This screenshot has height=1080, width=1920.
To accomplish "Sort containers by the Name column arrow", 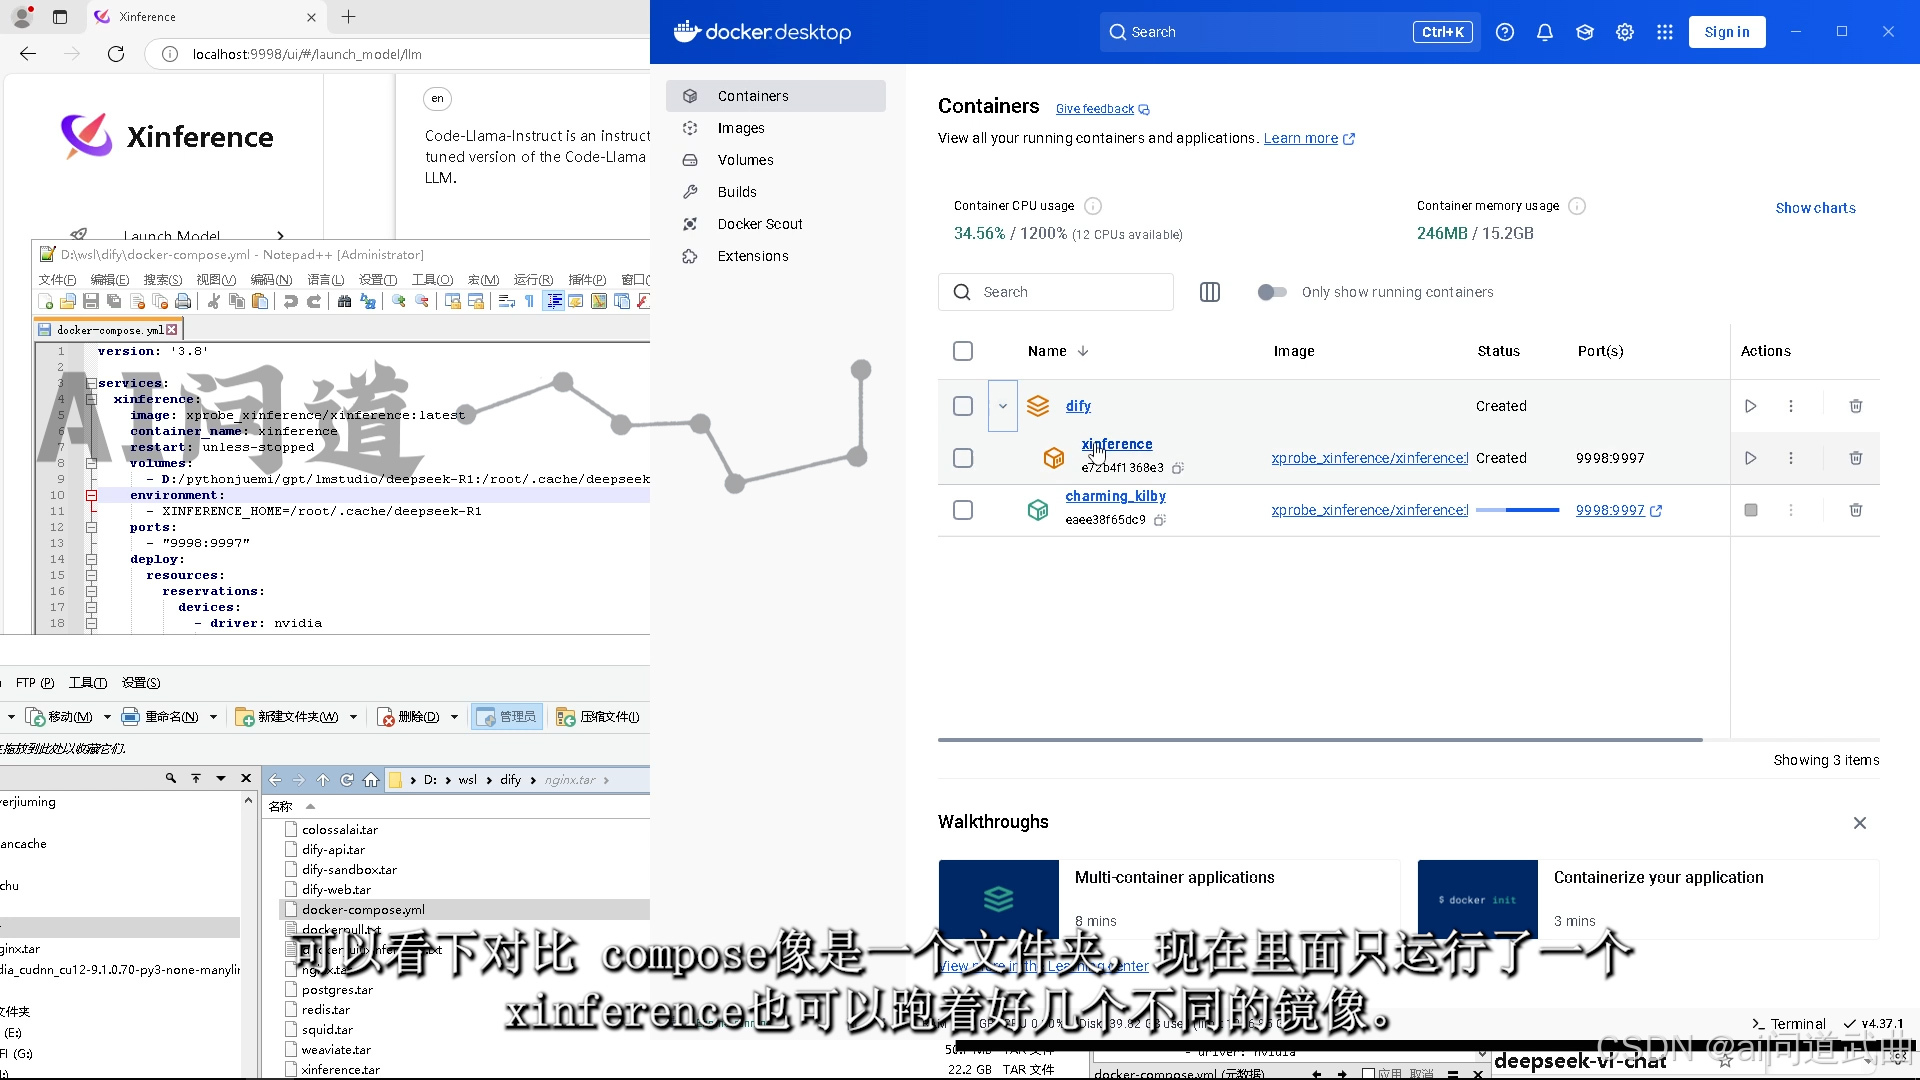I will click(x=1083, y=351).
